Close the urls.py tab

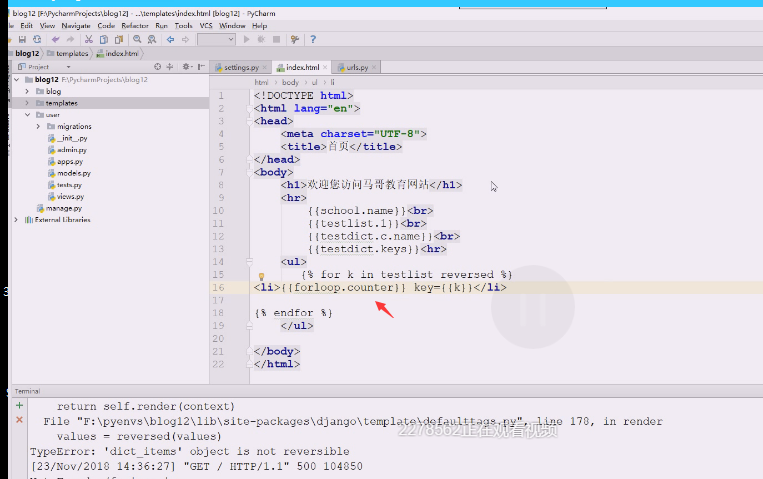tap(374, 68)
